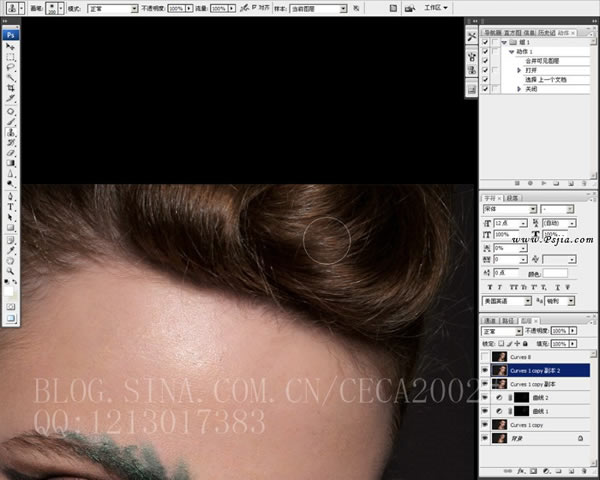
Task: Select the Brush tool
Action: (10, 122)
